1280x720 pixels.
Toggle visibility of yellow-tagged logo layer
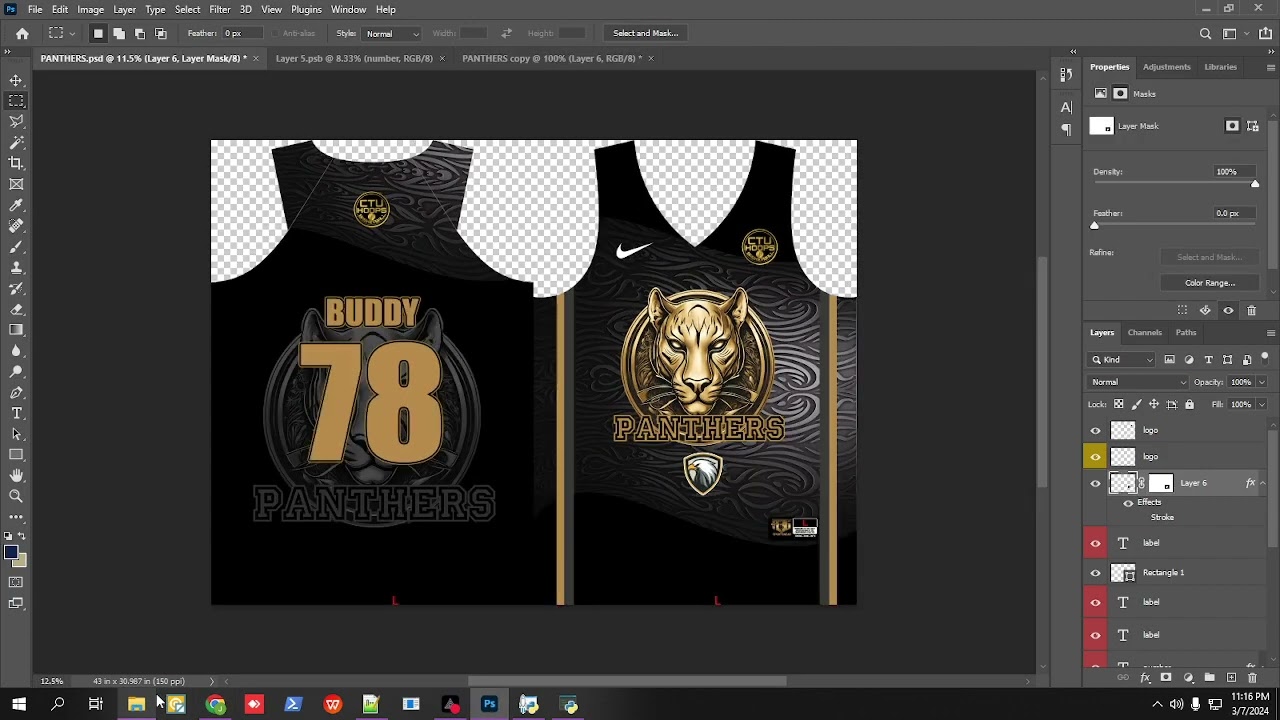(x=1095, y=457)
